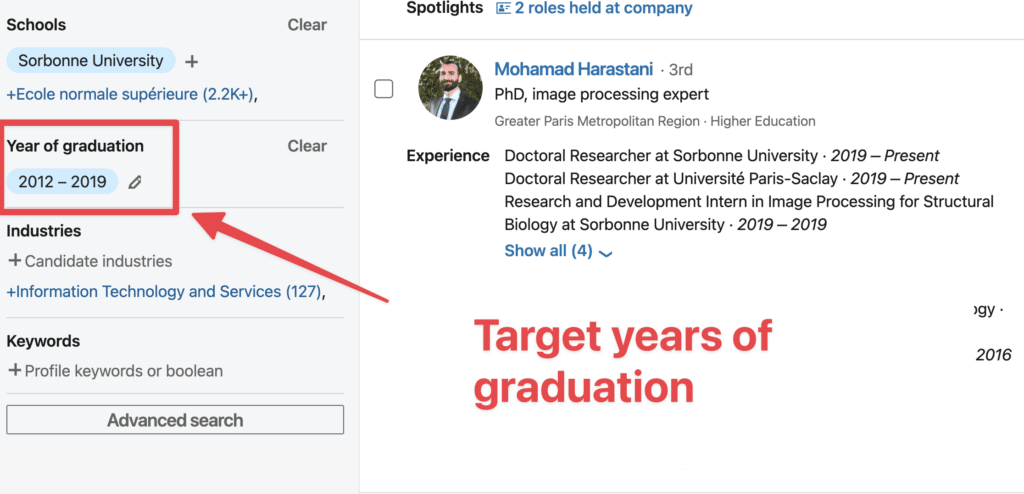Click the Profile keywords or boolean field
The image size is (1024, 494).
(123, 371)
